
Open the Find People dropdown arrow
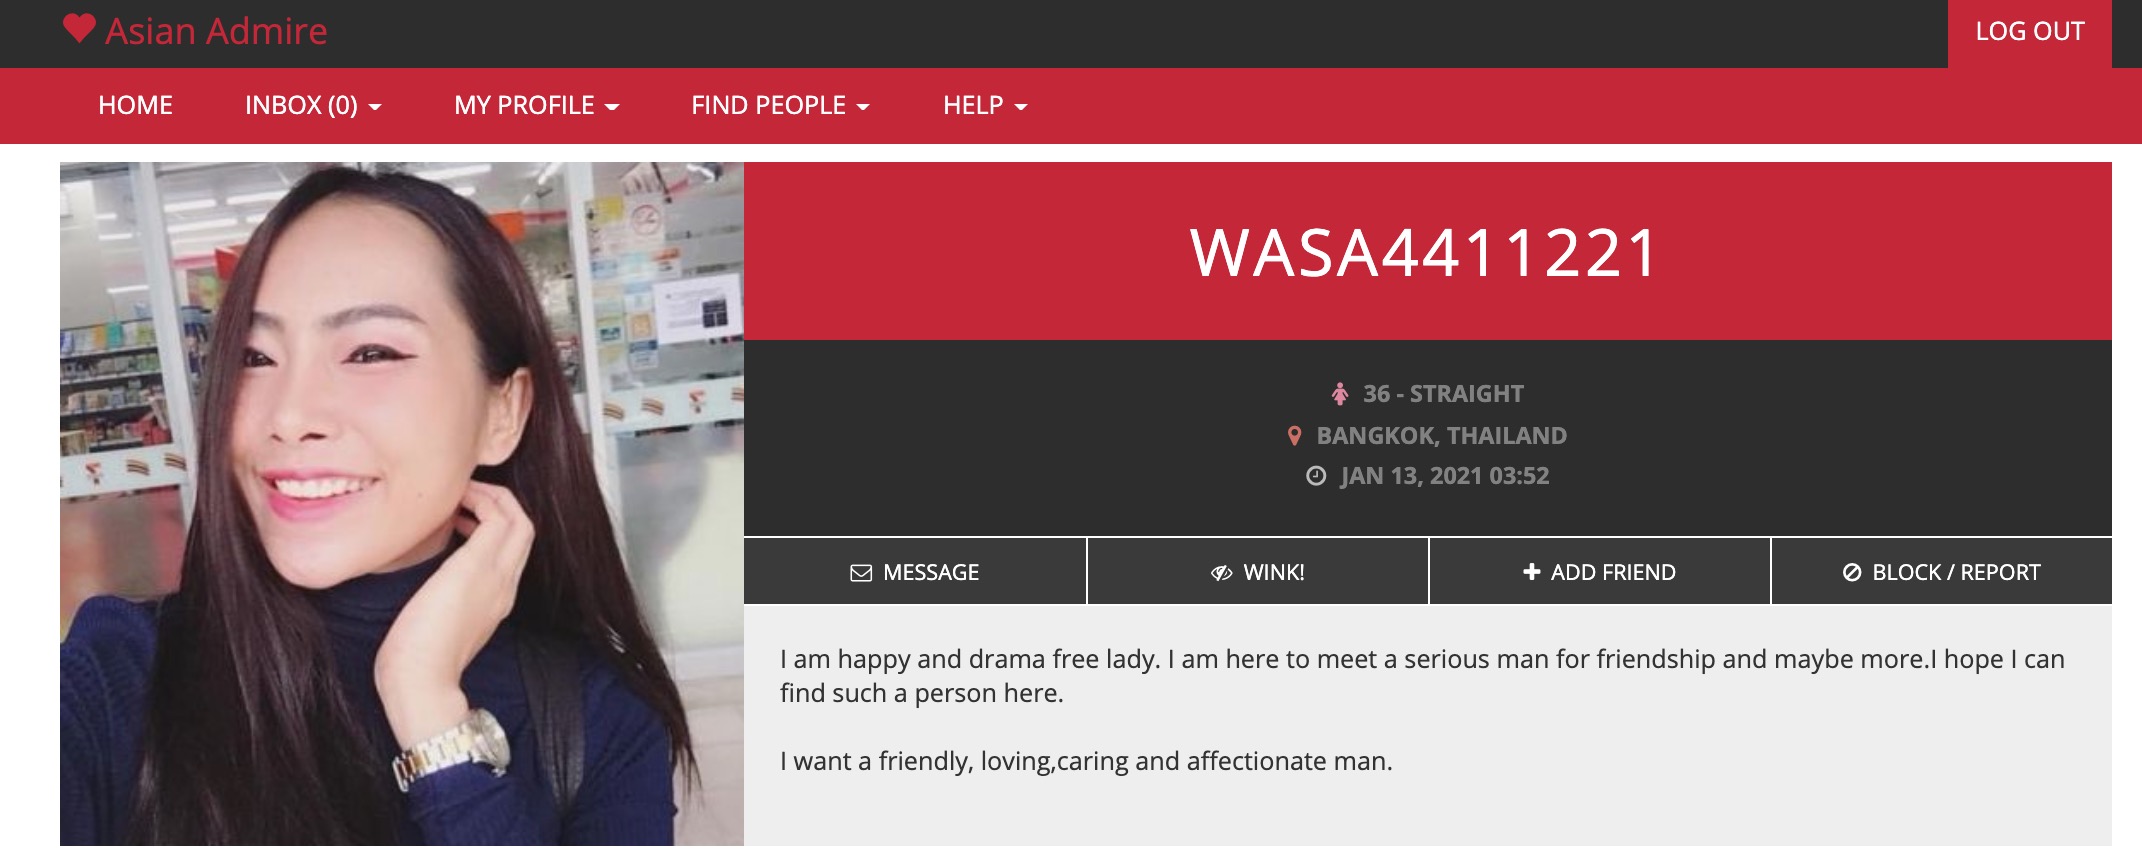863,107
